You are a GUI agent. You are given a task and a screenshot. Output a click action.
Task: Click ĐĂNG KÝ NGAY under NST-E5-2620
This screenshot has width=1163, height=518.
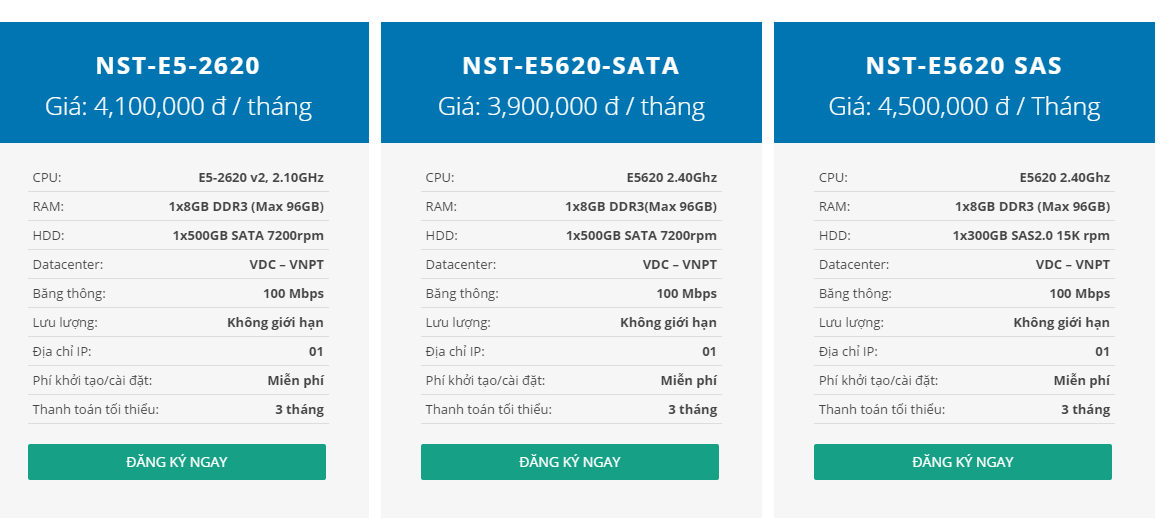click(177, 462)
